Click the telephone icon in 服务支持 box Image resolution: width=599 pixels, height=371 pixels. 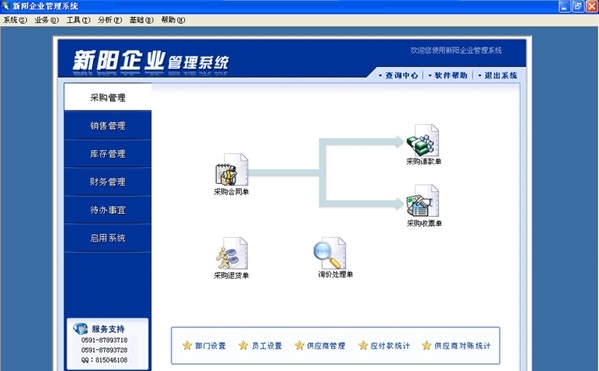[81, 329]
